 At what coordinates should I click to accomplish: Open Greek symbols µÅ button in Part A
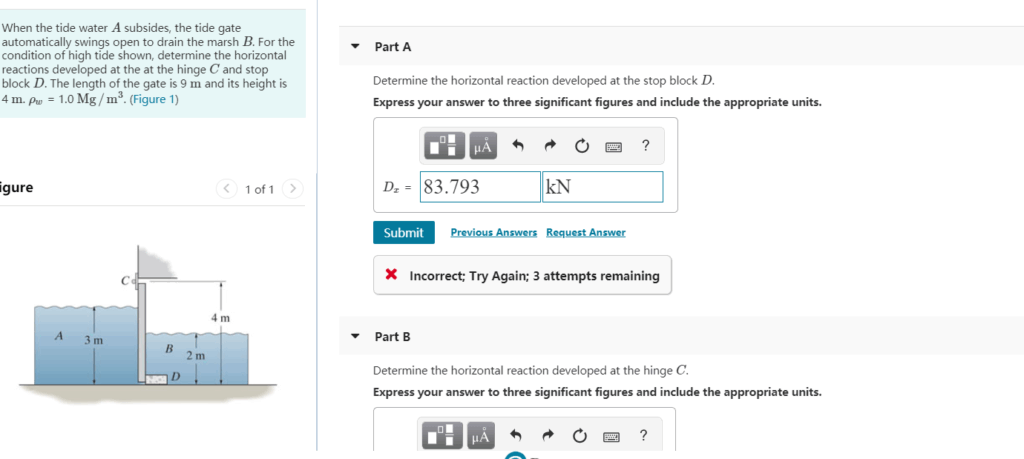click(x=482, y=146)
